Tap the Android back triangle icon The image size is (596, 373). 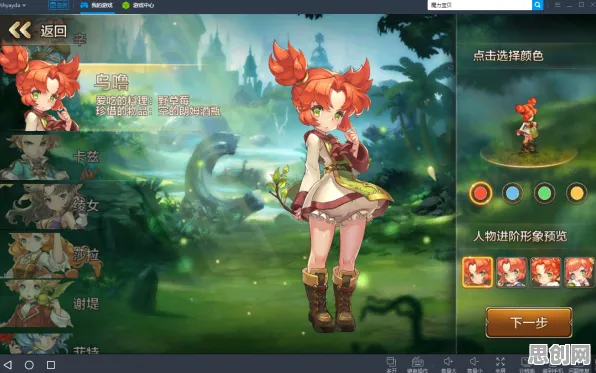[x=8, y=365]
